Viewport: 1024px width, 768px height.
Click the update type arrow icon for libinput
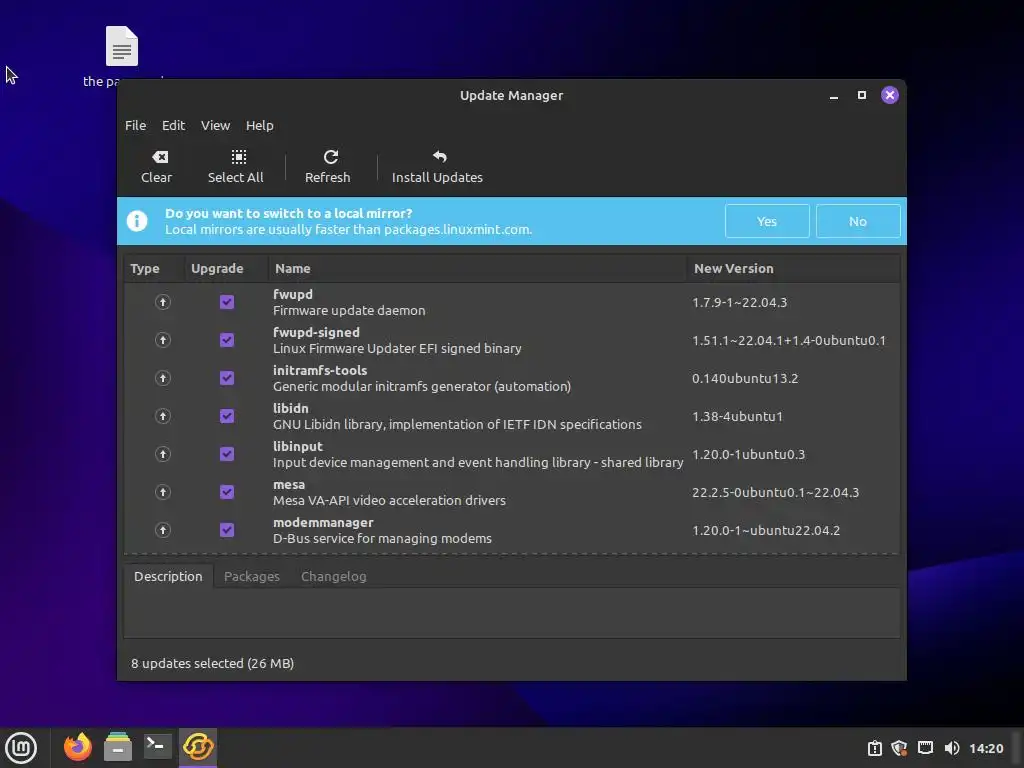163,454
